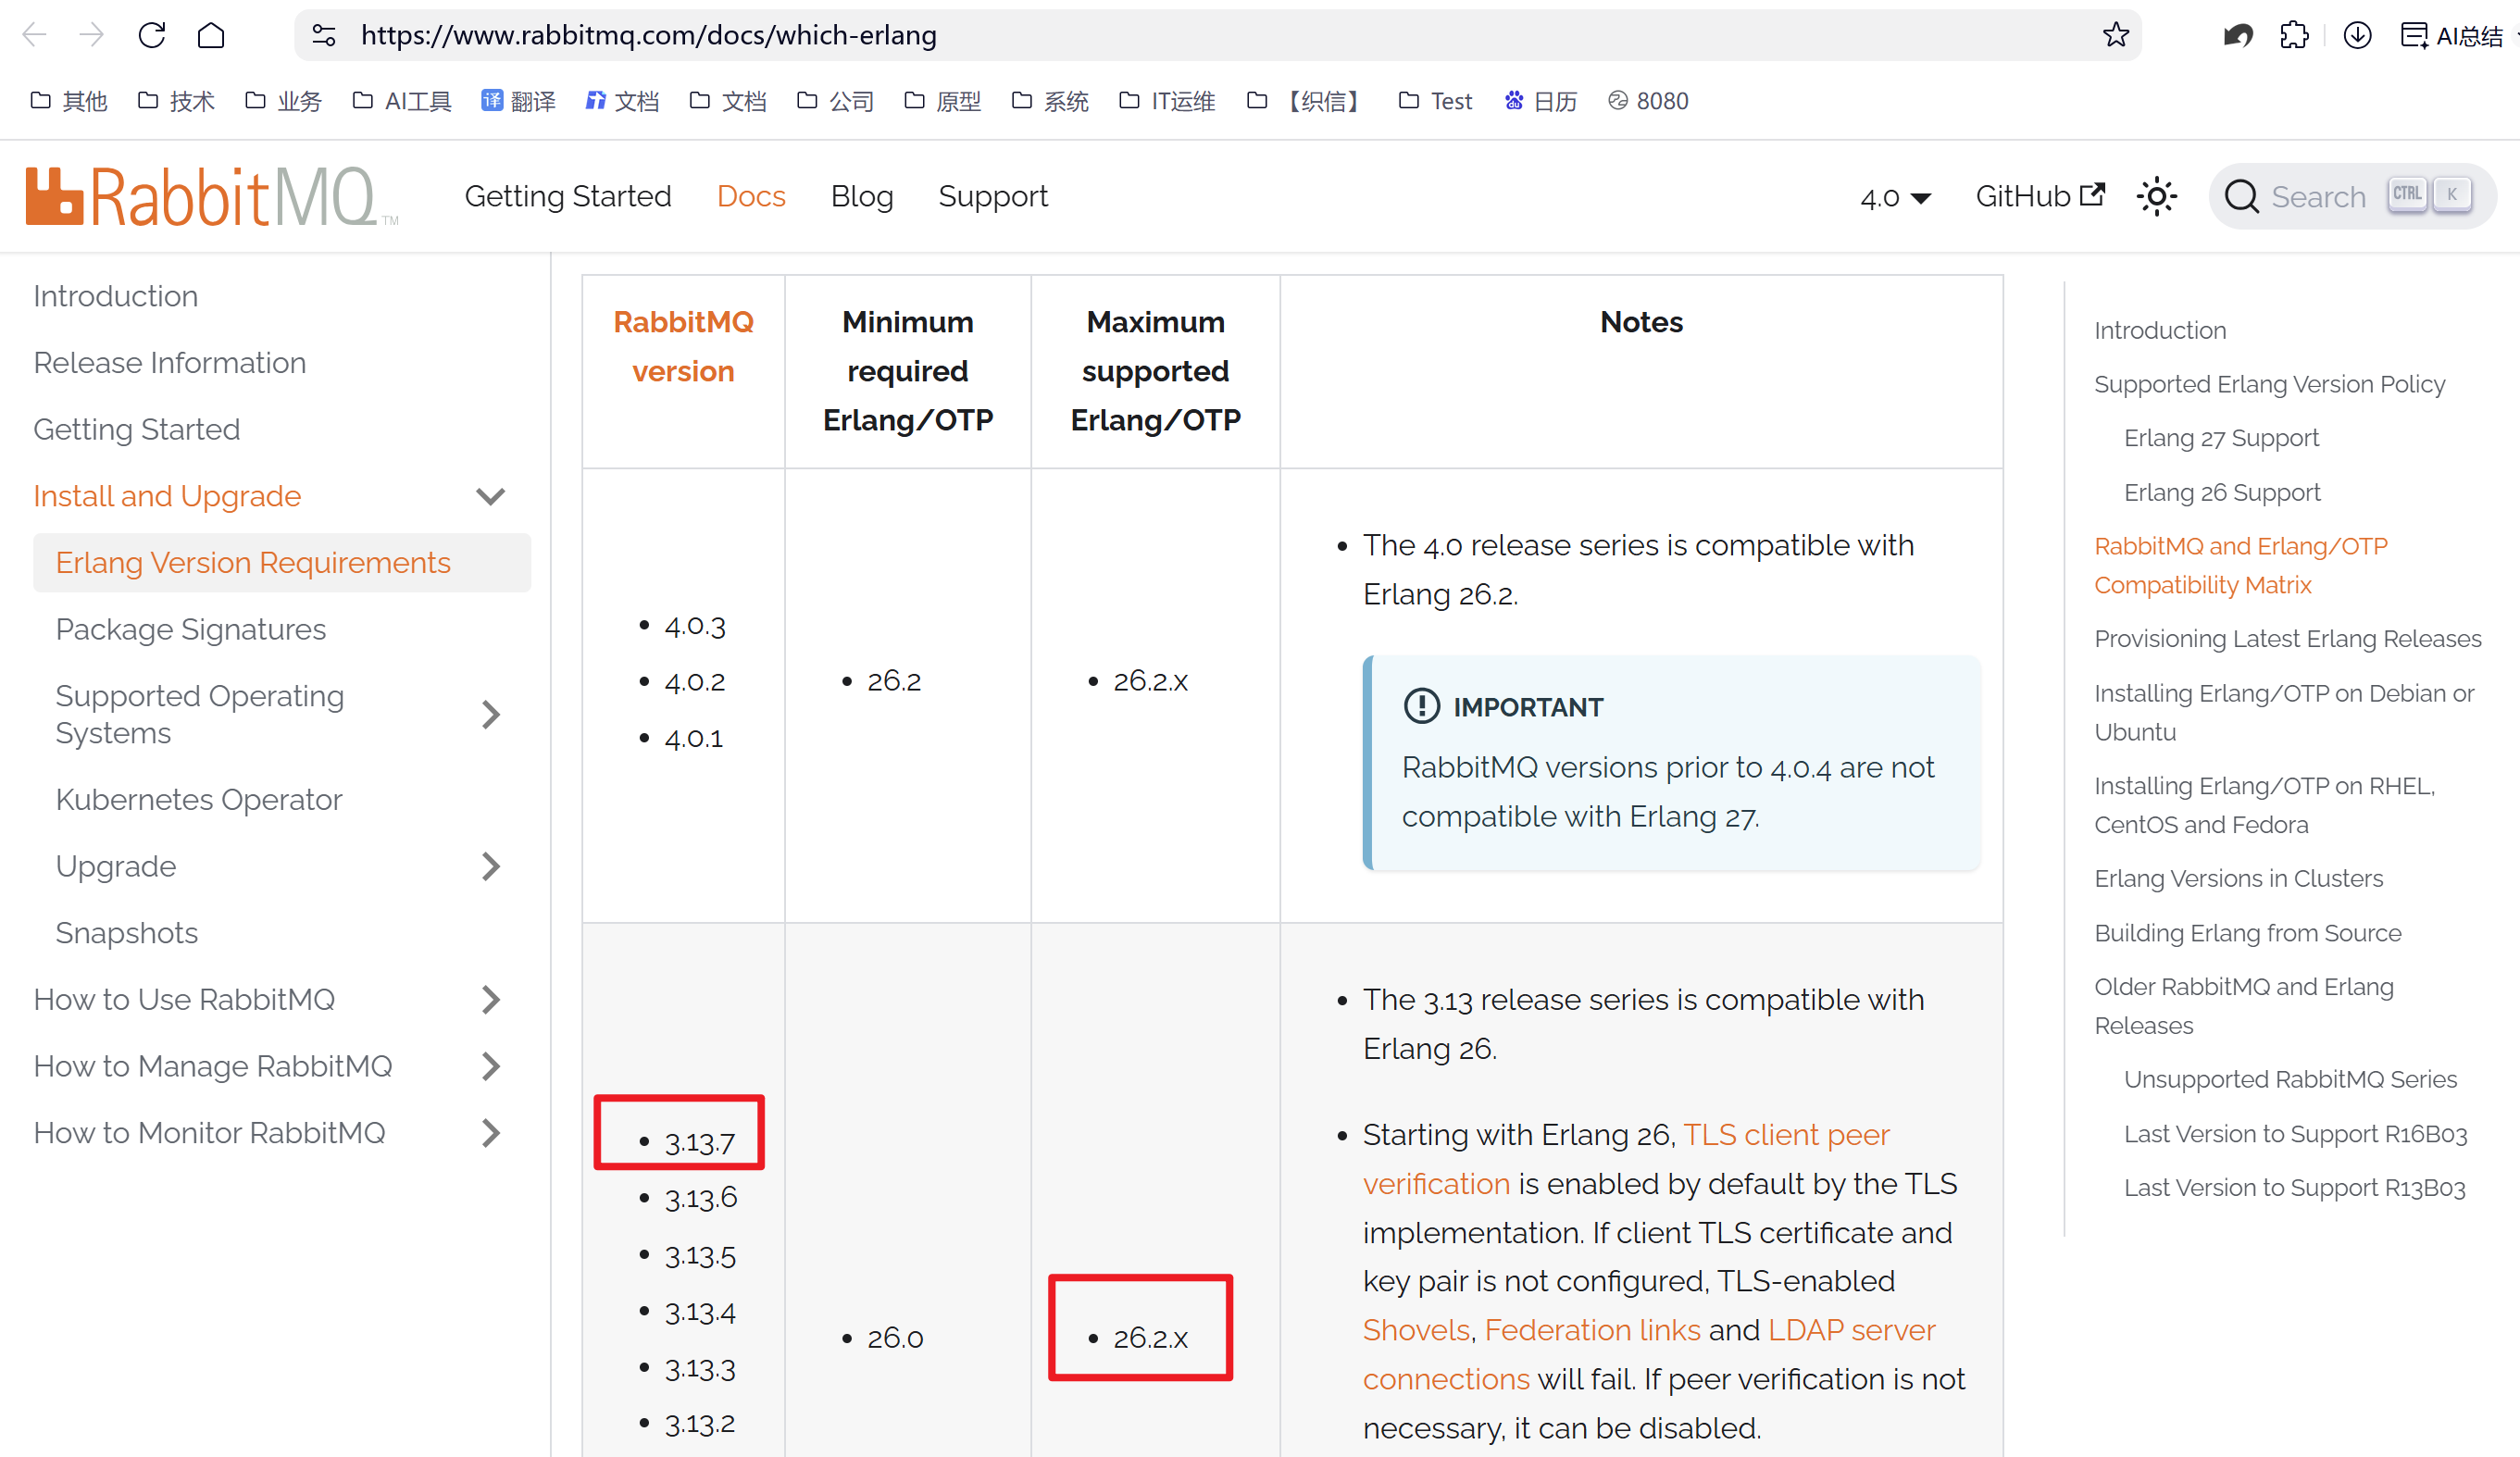The width and height of the screenshot is (2520, 1457).
Task: Open the 翻译 bookmark
Action: 518,101
